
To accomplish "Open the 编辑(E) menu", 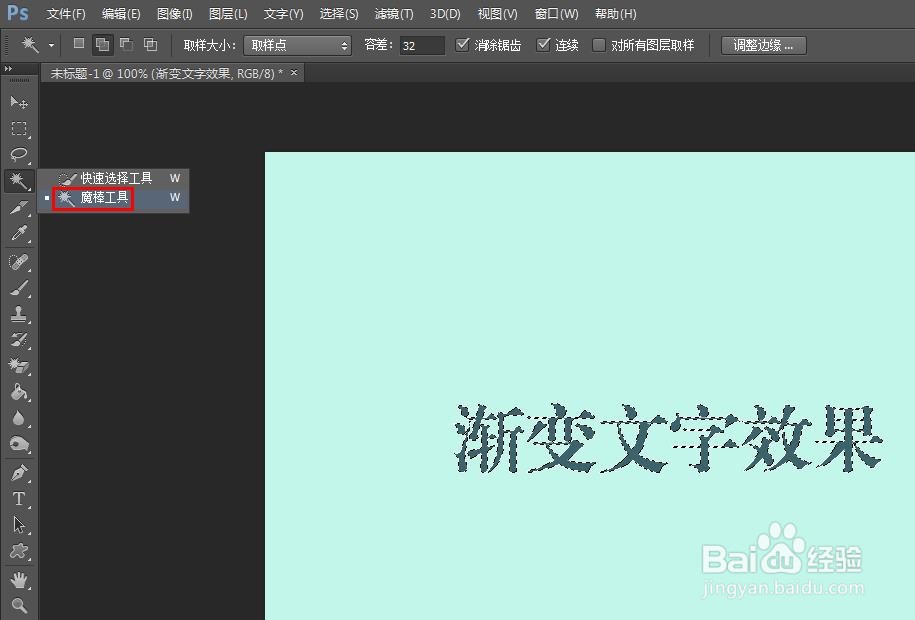I will click(x=121, y=13).
